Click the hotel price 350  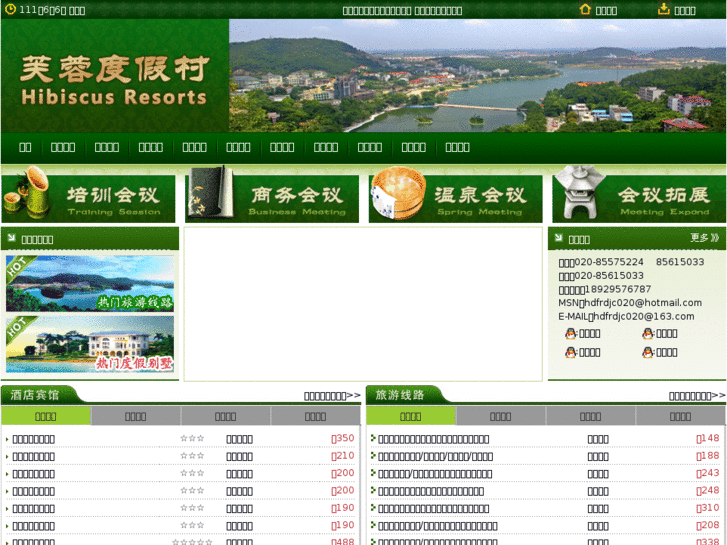tap(343, 438)
